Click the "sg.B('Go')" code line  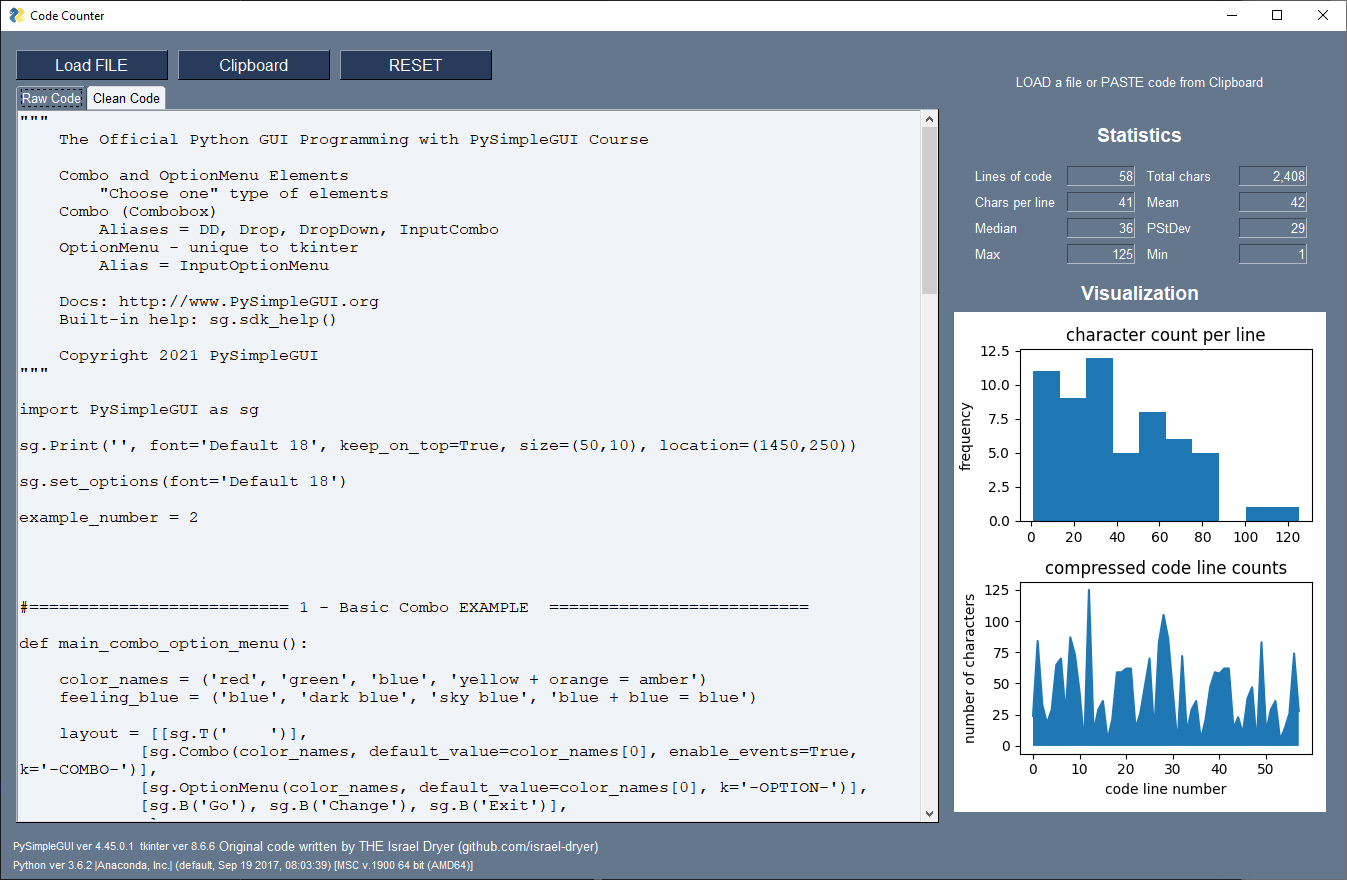coord(354,805)
